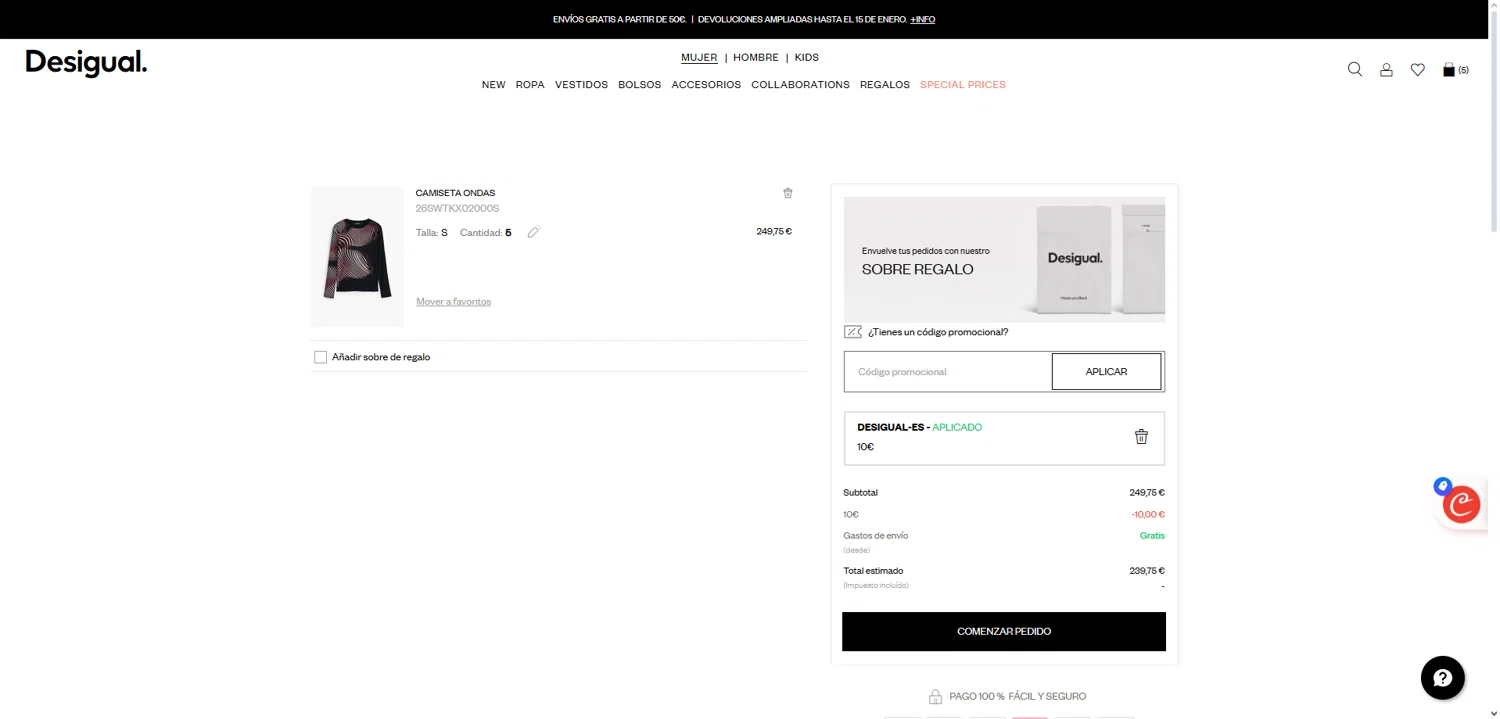This screenshot has height=719, width=1500.
Task: Click COMENZAR PEDIDO to start checkout
Action: (x=1004, y=632)
